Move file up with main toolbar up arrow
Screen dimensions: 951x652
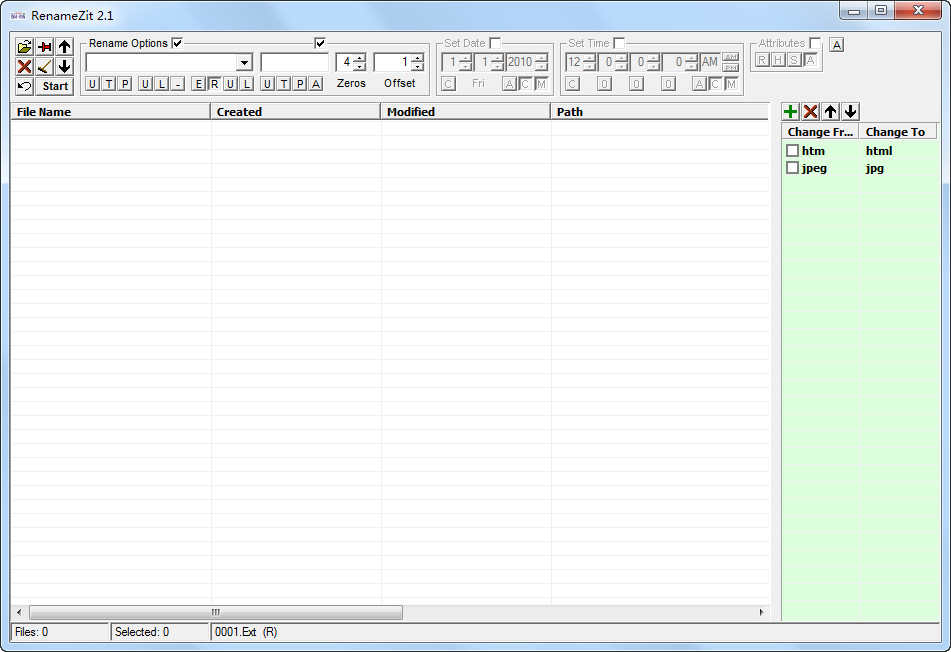coord(64,47)
